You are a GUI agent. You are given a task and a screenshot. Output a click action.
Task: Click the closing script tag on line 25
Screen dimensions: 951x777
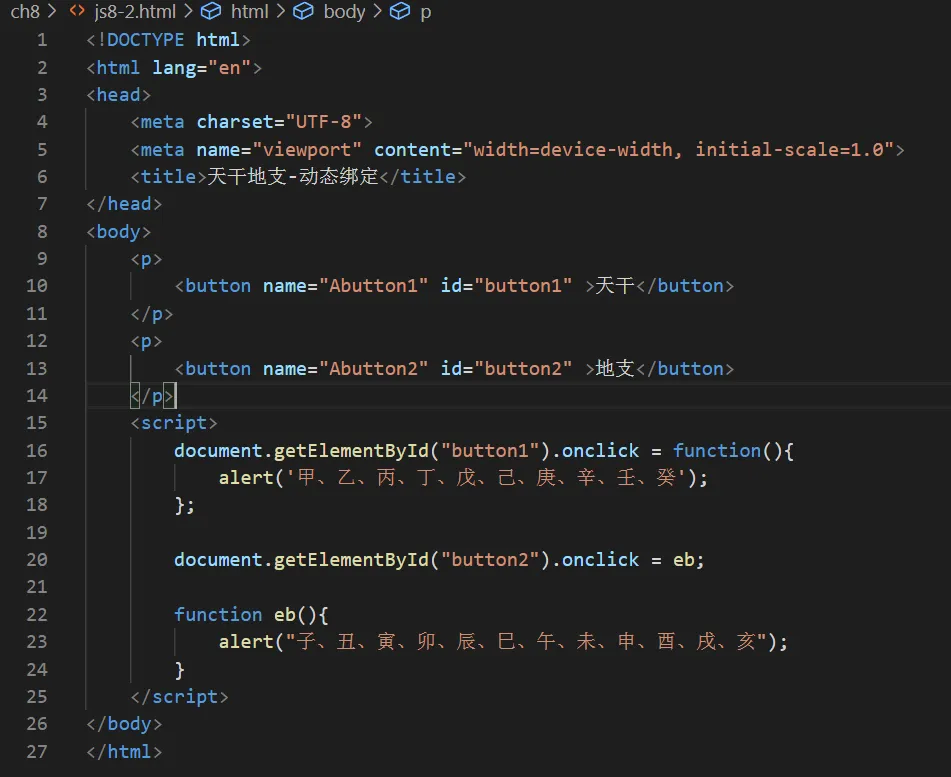point(180,696)
